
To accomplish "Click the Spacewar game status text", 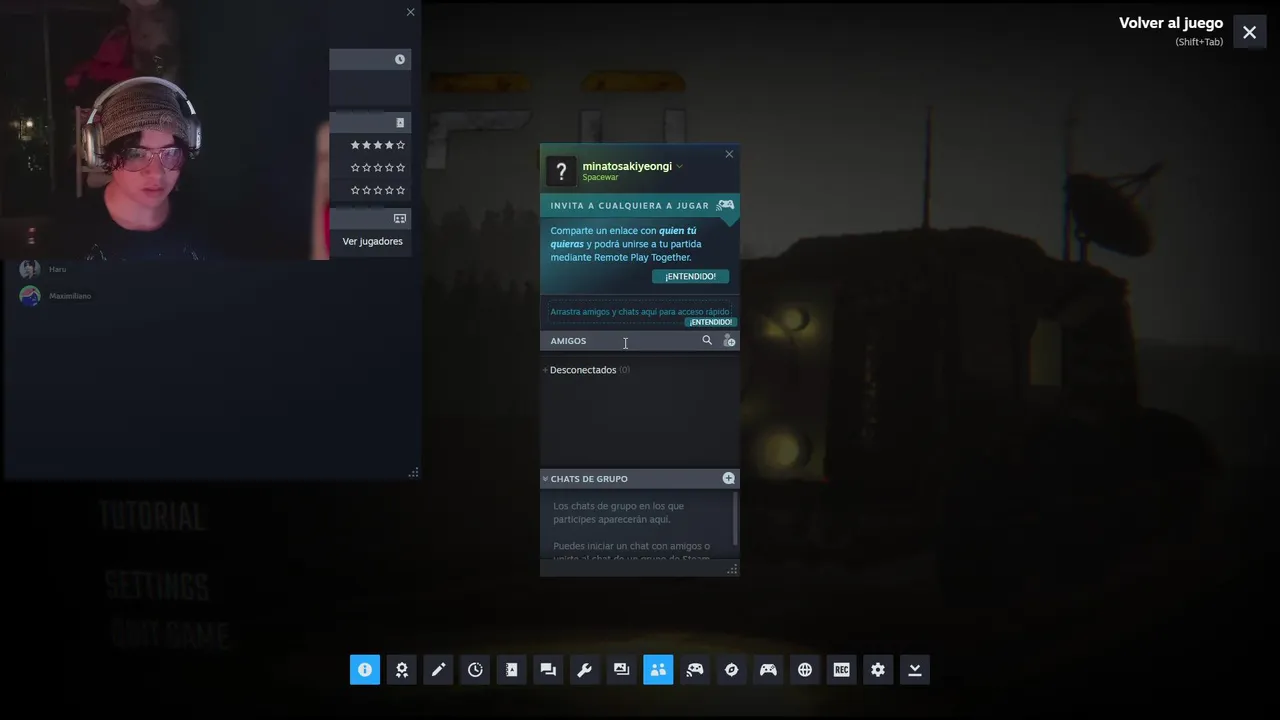I will (x=600, y=178).
